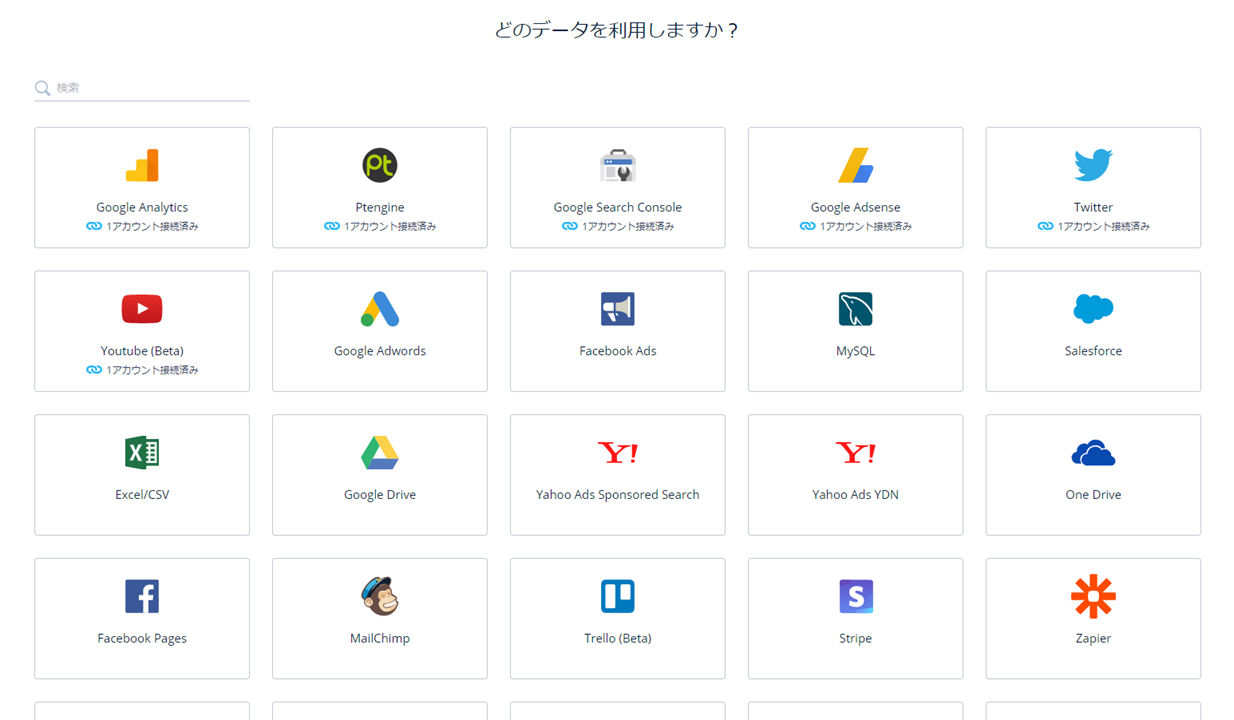Click the Google Adwords label
Viewport: 1234px width, 720px height.
coord(380,351)
